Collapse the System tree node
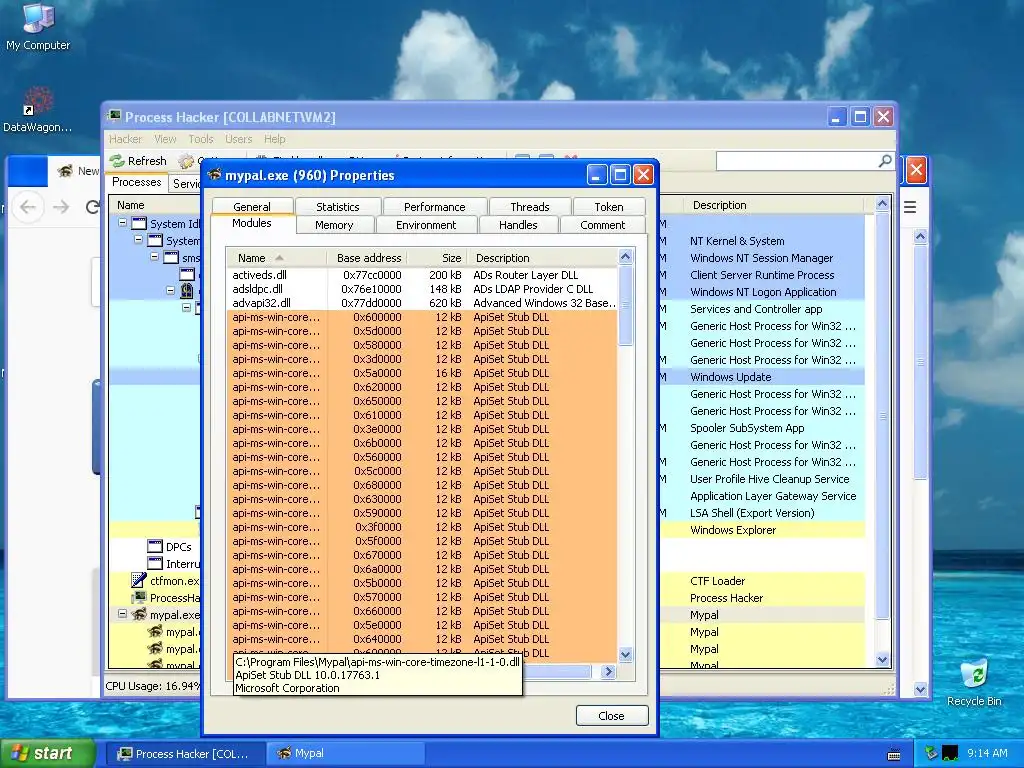 point(138,240)
